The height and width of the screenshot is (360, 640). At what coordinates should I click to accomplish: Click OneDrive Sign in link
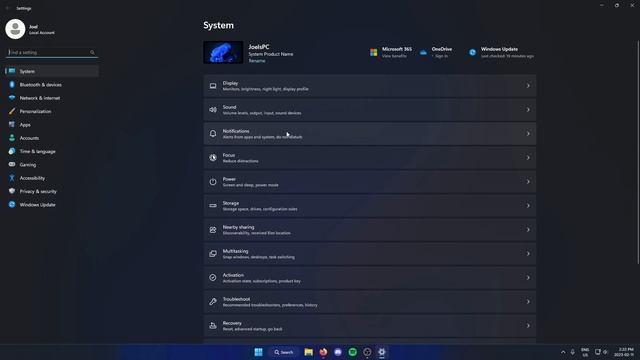441,56
